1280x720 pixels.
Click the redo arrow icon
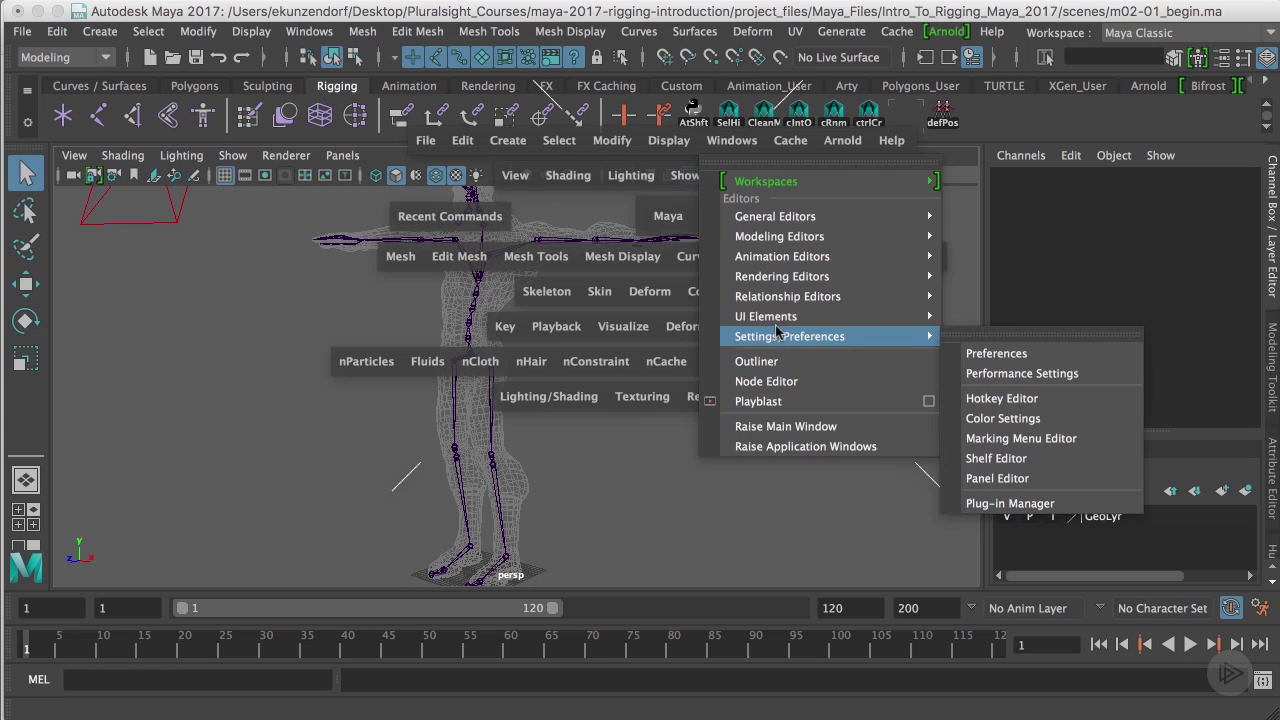pos(241,57)
